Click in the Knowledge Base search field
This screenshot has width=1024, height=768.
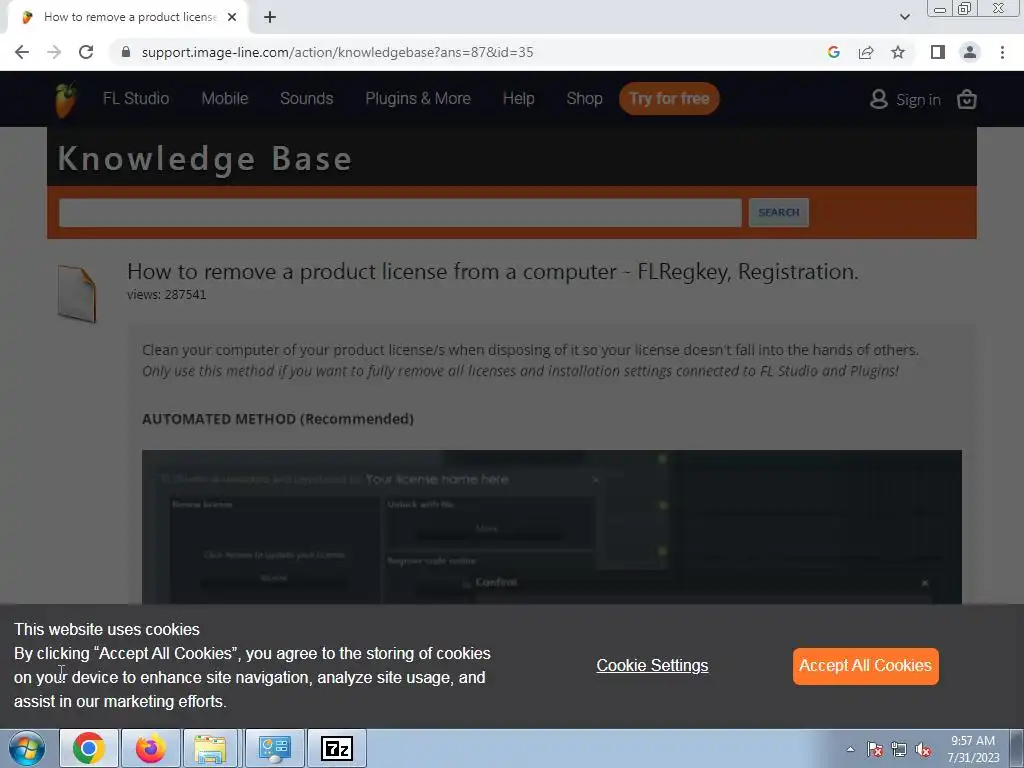[400, 213]
